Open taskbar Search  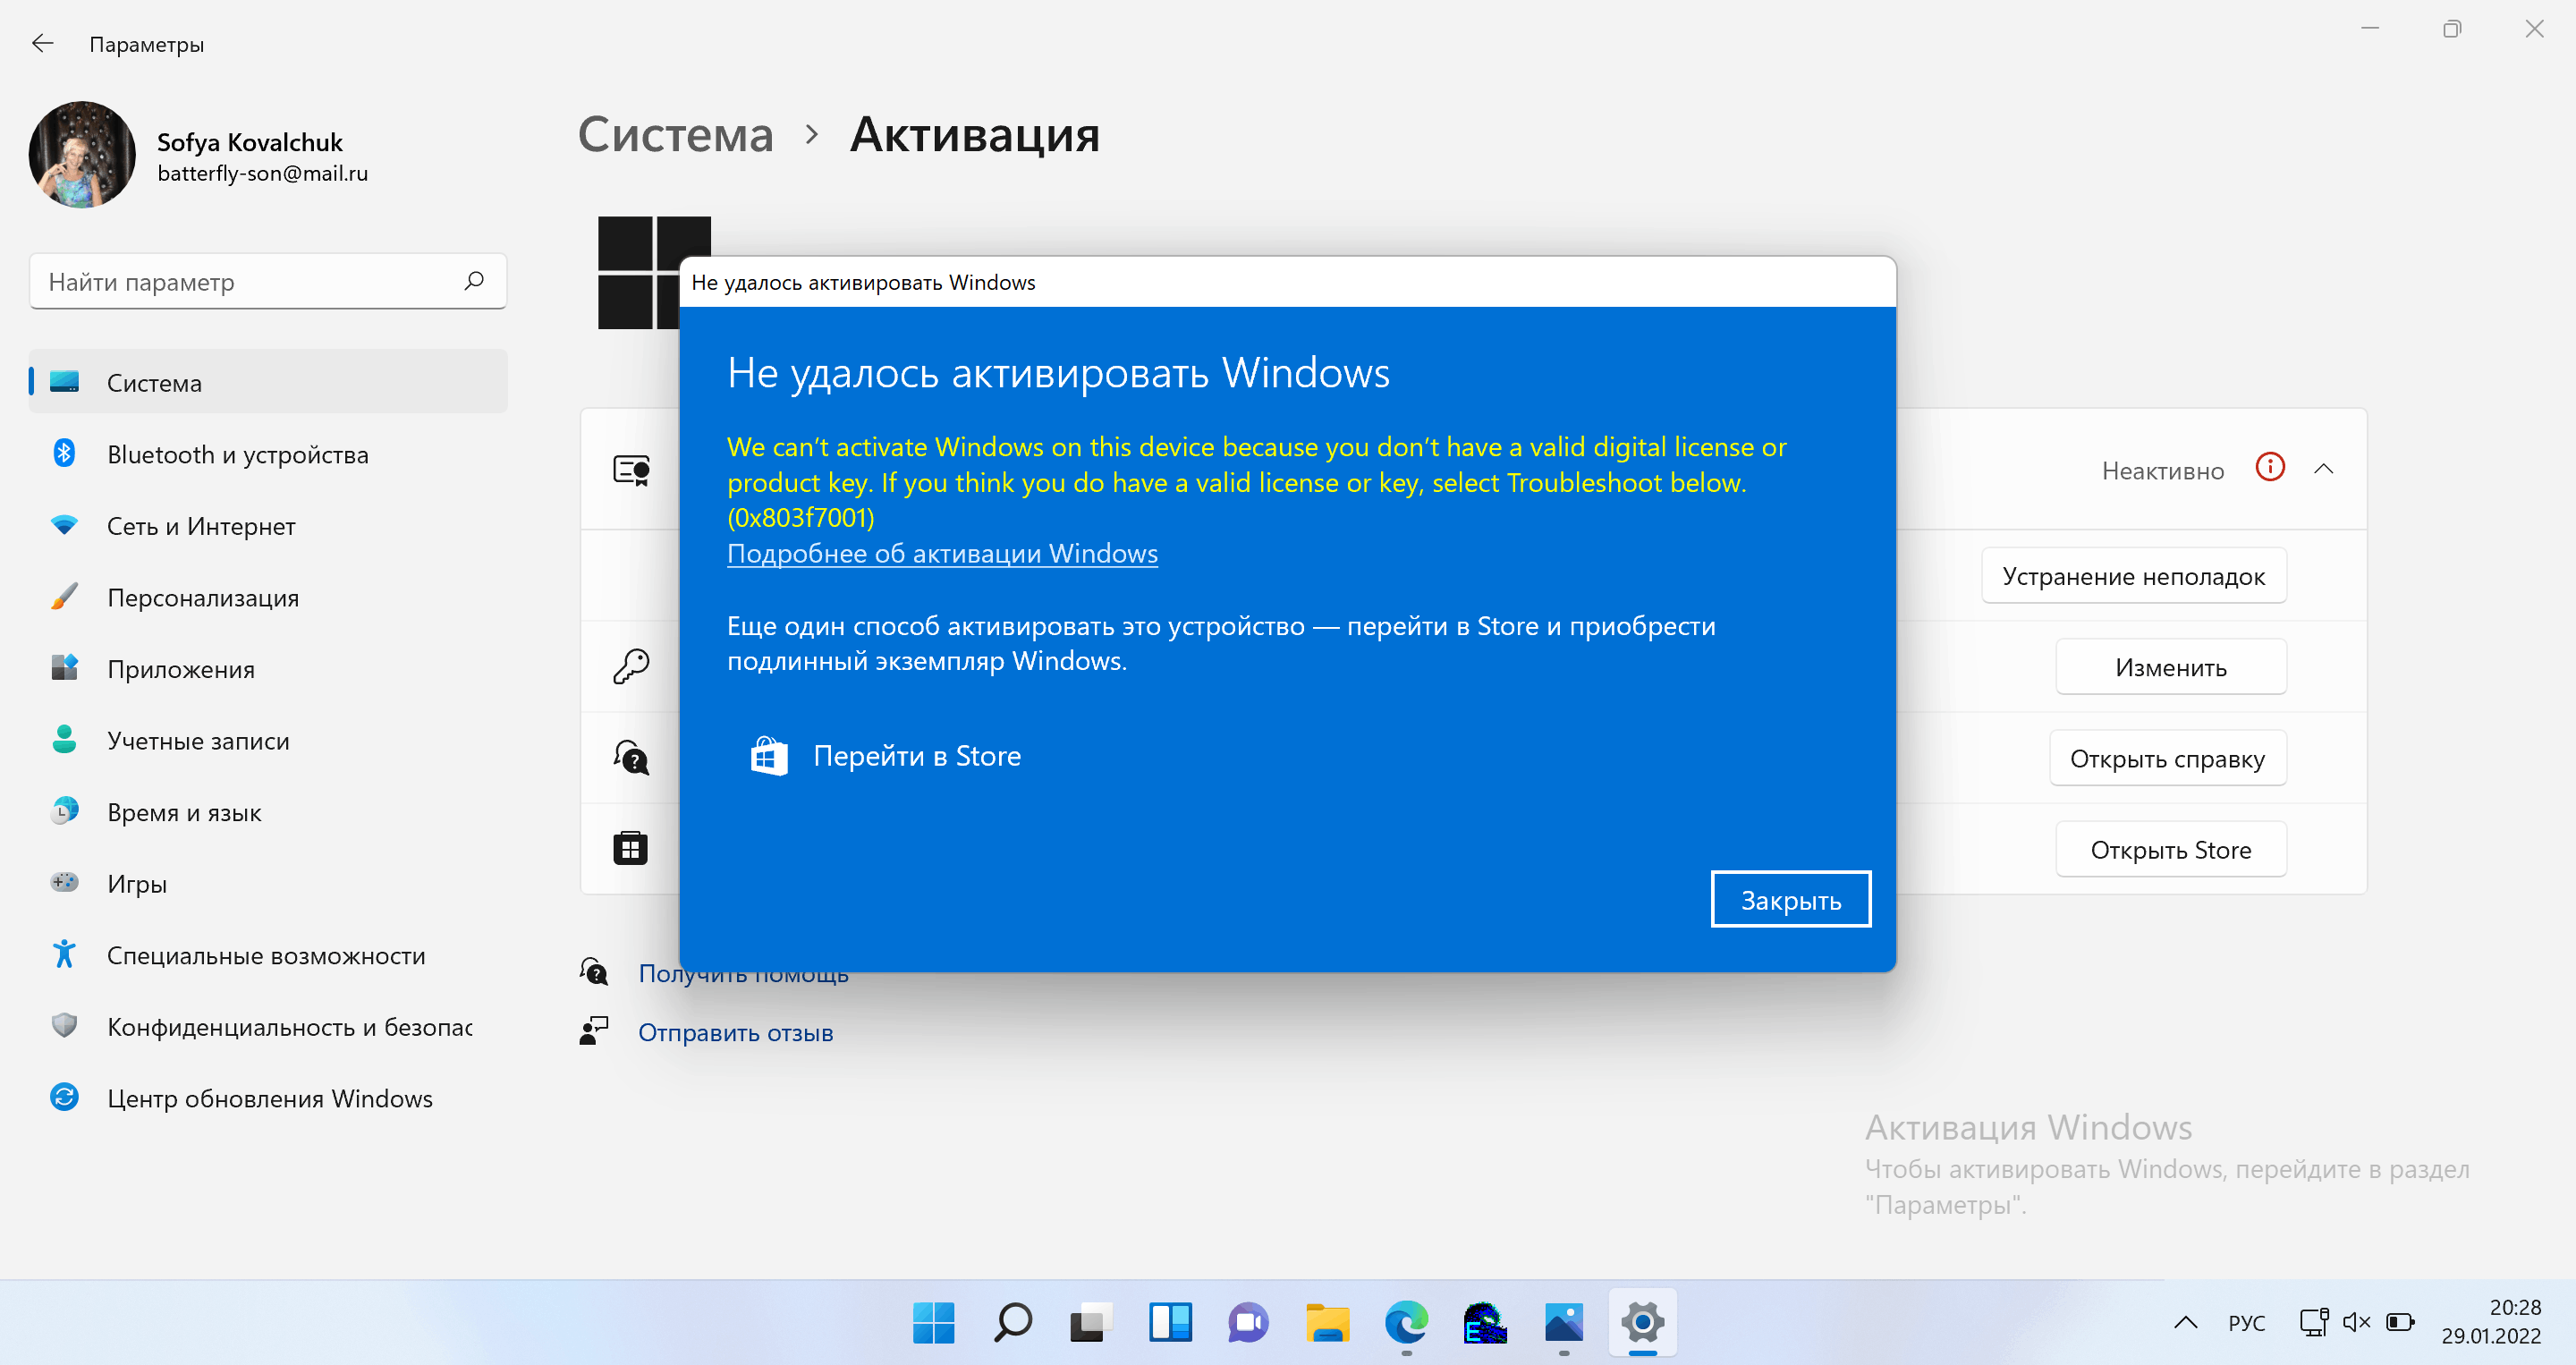[x=1012, y=1322]
